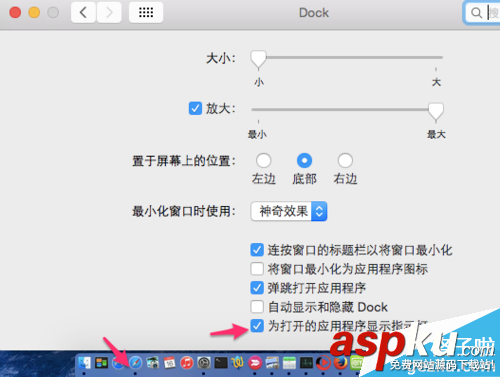Image resolution: width=500 pixels, height=377 pixels.
Task: Click the 置于屏幕上的位置 label
Action: point(184,161)
